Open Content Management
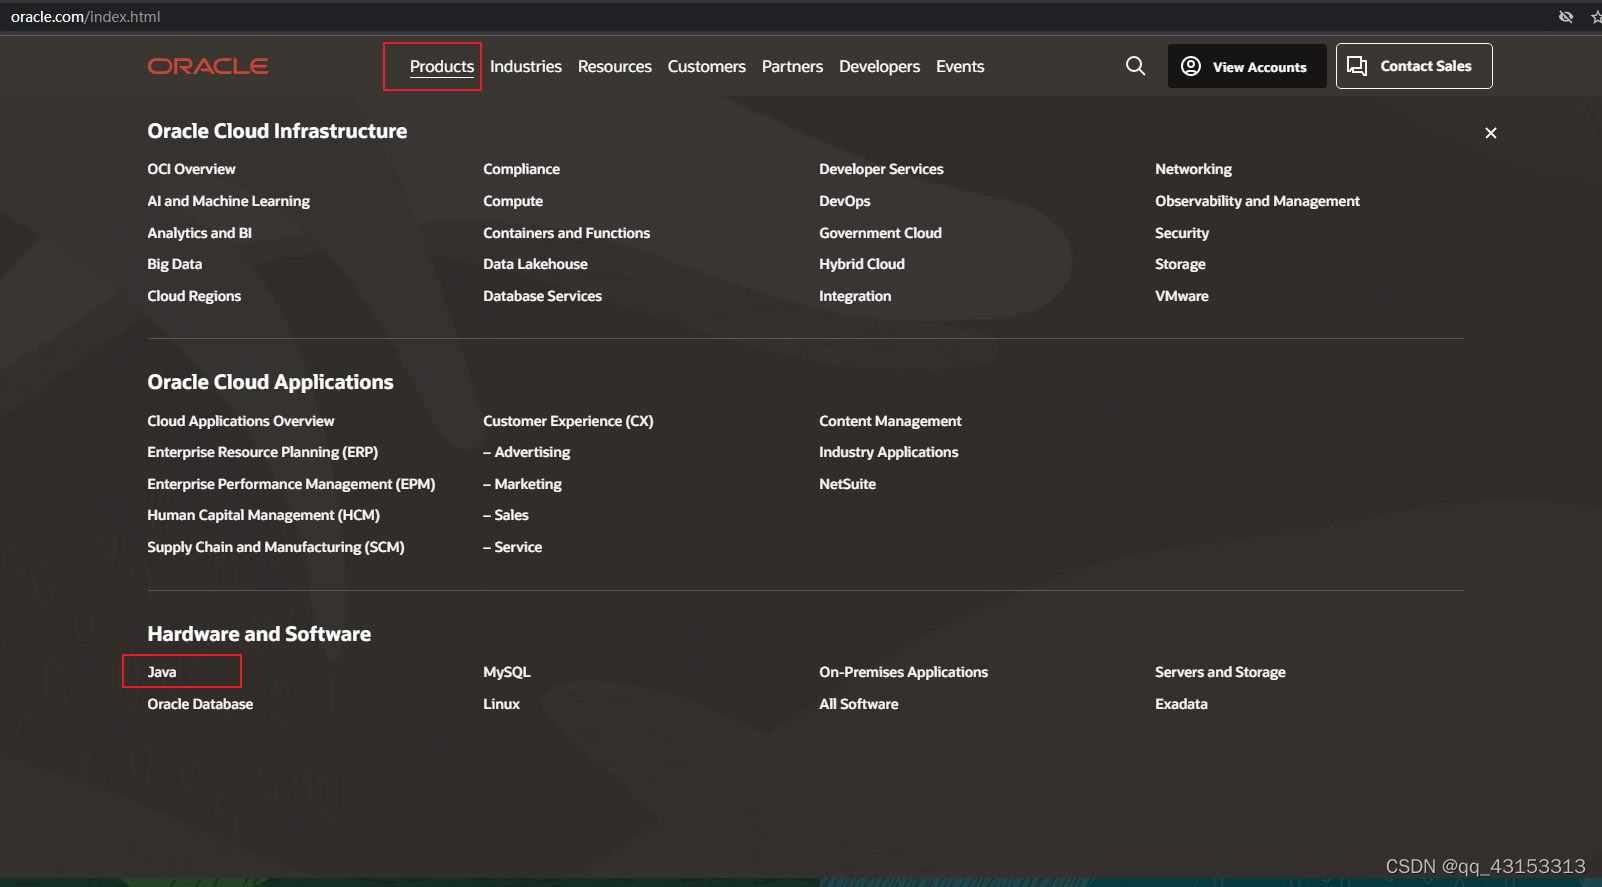 [x=890, y=421]
